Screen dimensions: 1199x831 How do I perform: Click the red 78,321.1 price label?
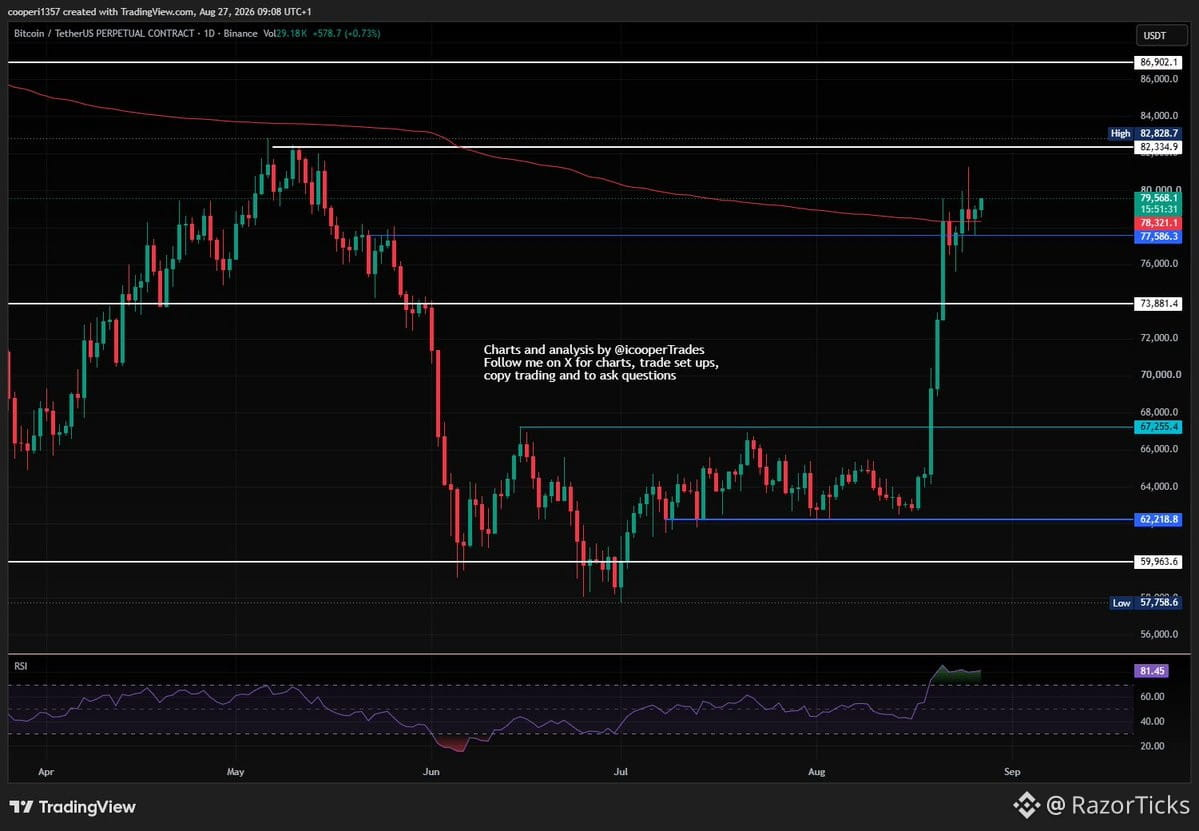pyautogui.click(x=1158, y=223)
